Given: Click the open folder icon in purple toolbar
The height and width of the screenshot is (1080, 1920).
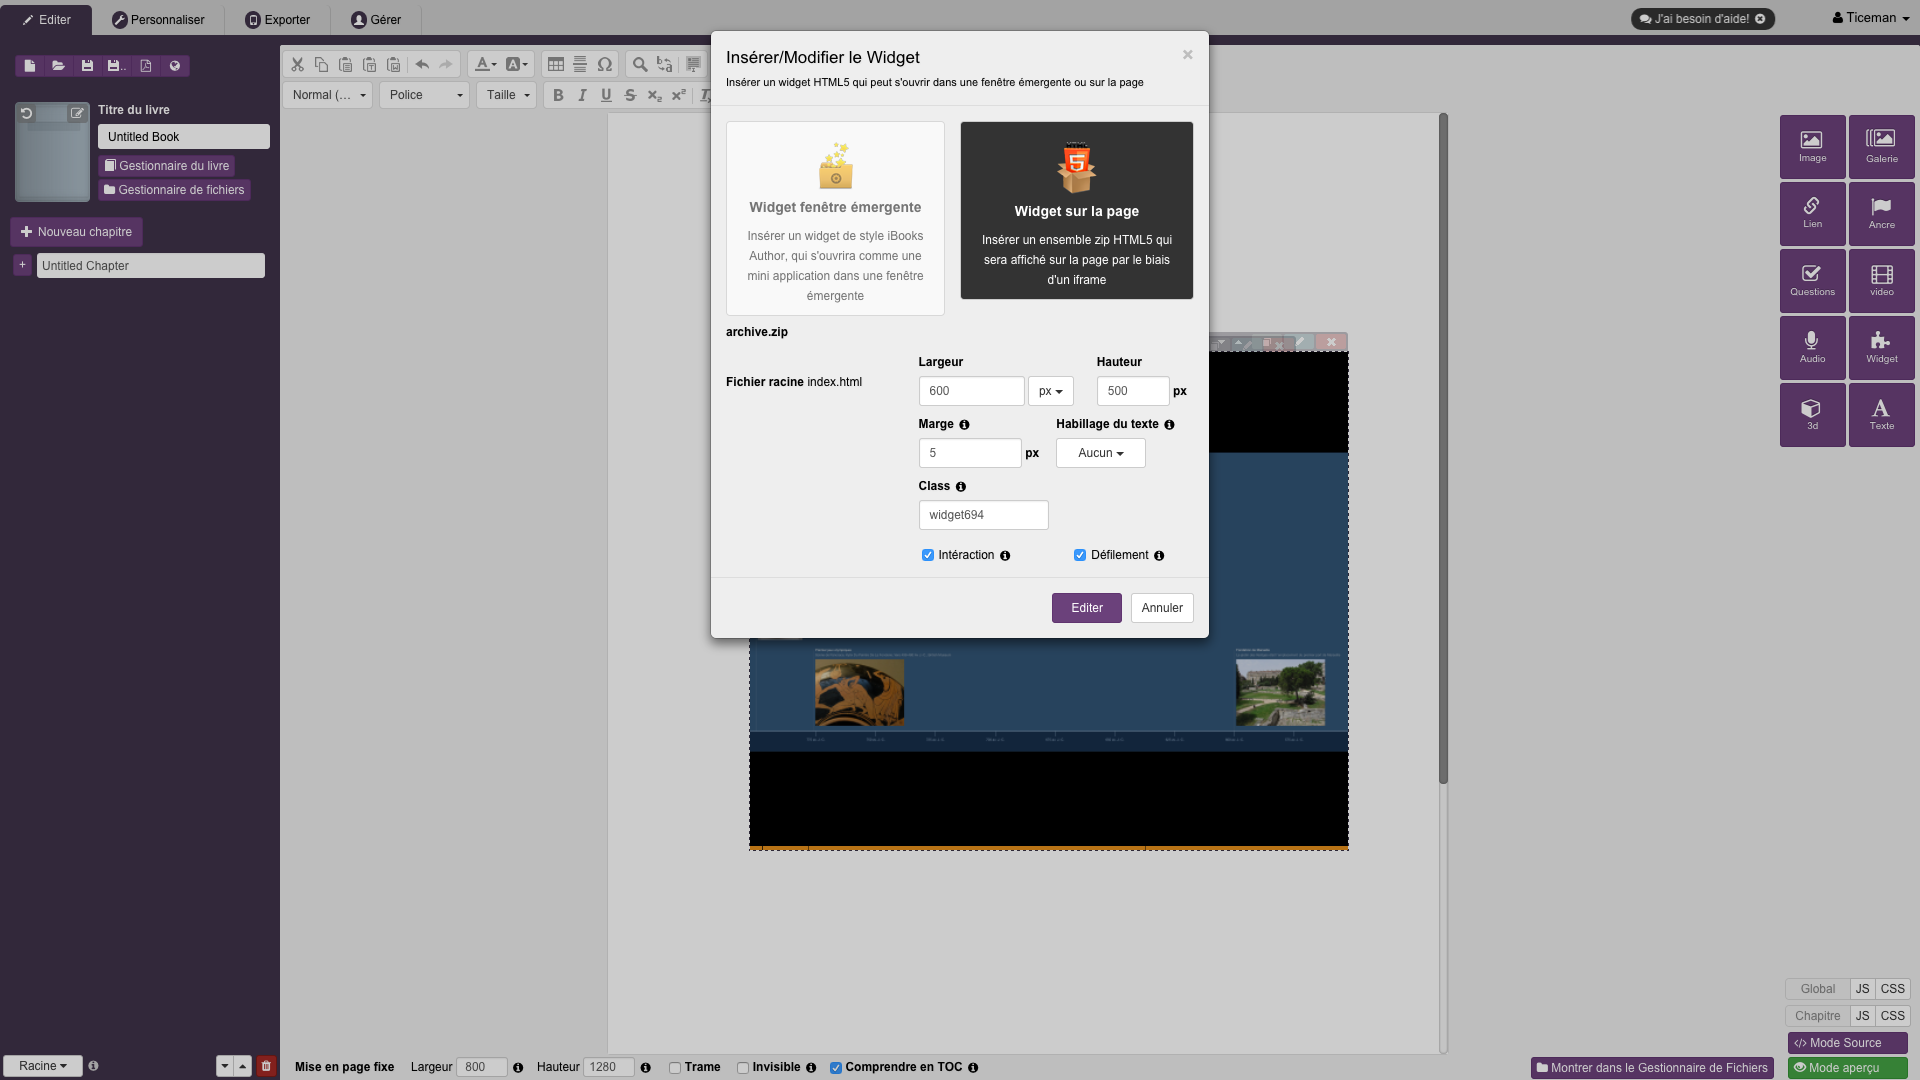Looking at the screenshot, I should pos(59,66).
